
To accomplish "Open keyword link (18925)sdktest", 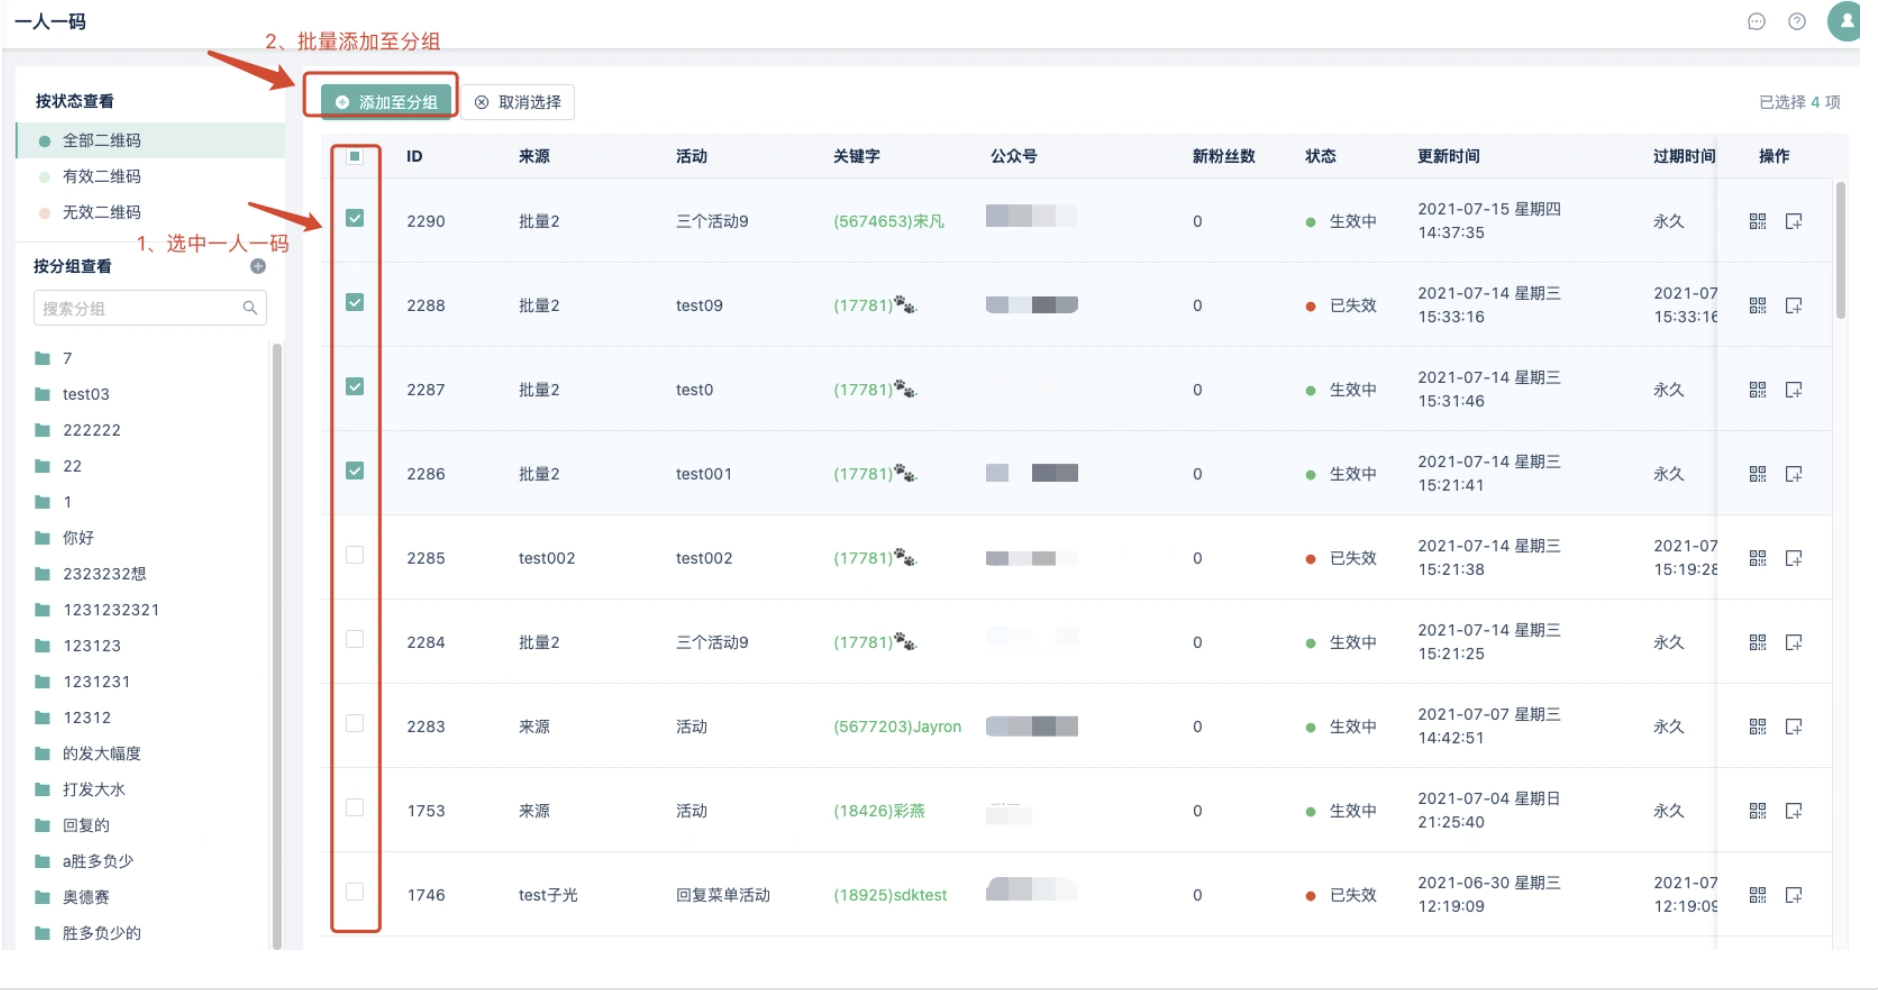I will (890, 895).
